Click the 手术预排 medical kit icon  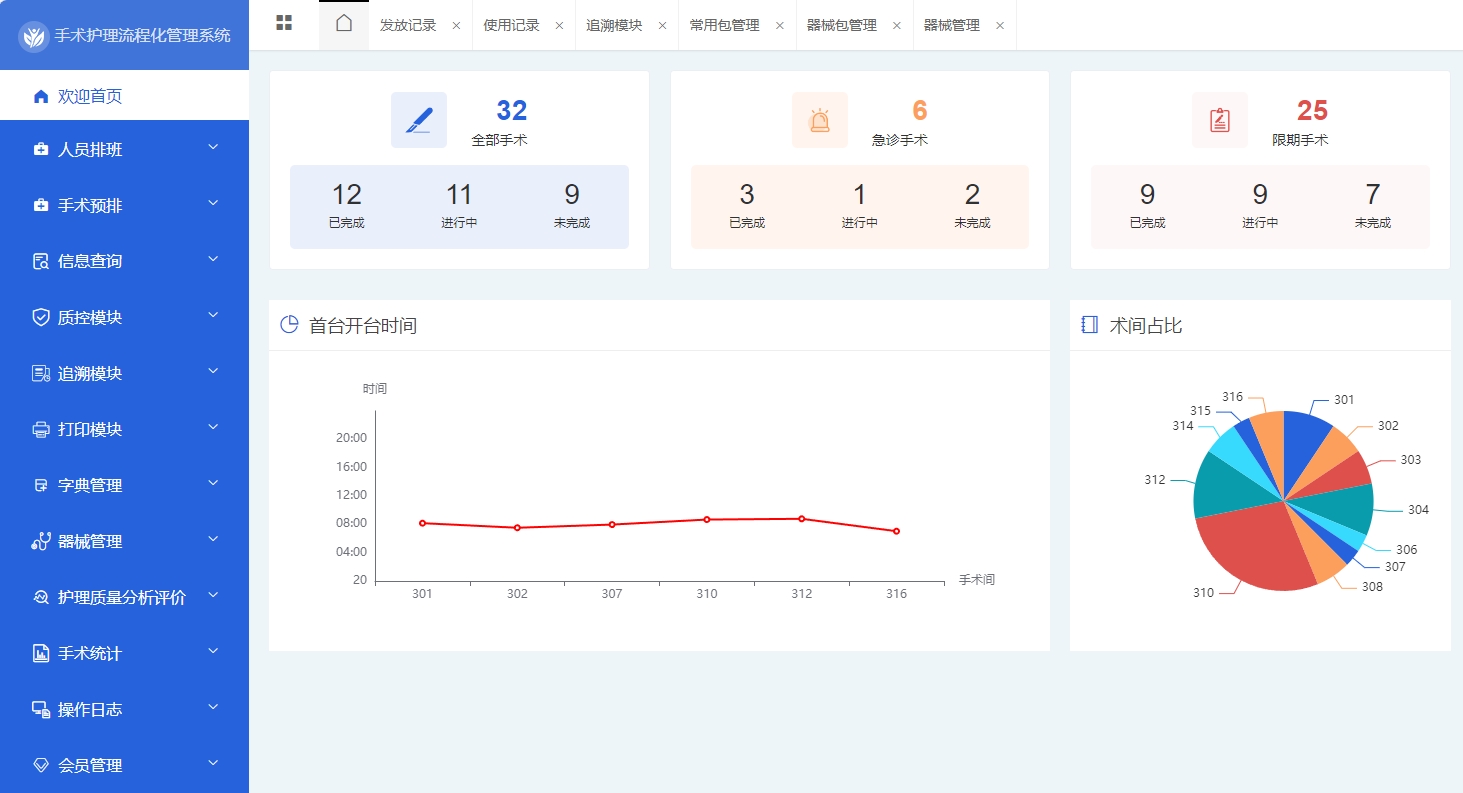click(41, 206)
